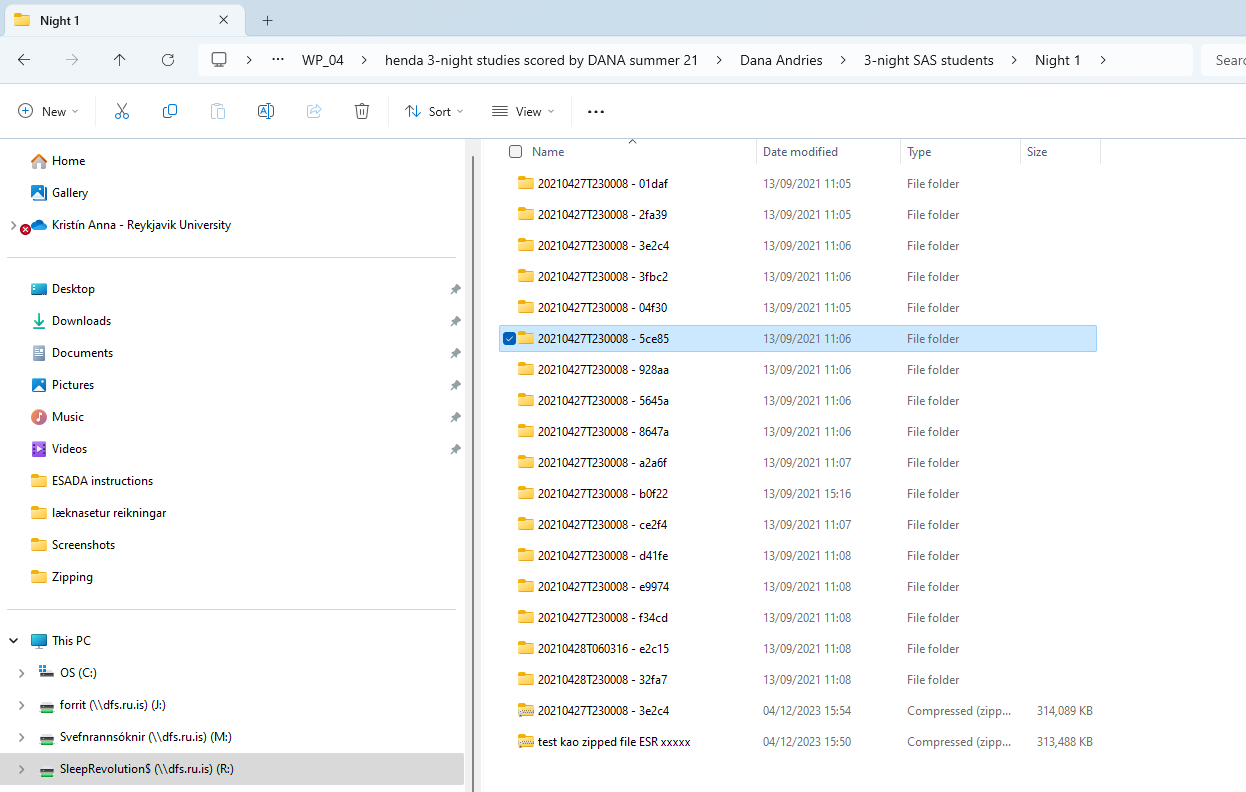Select the test kao zipped file

[x=613, y=742]
